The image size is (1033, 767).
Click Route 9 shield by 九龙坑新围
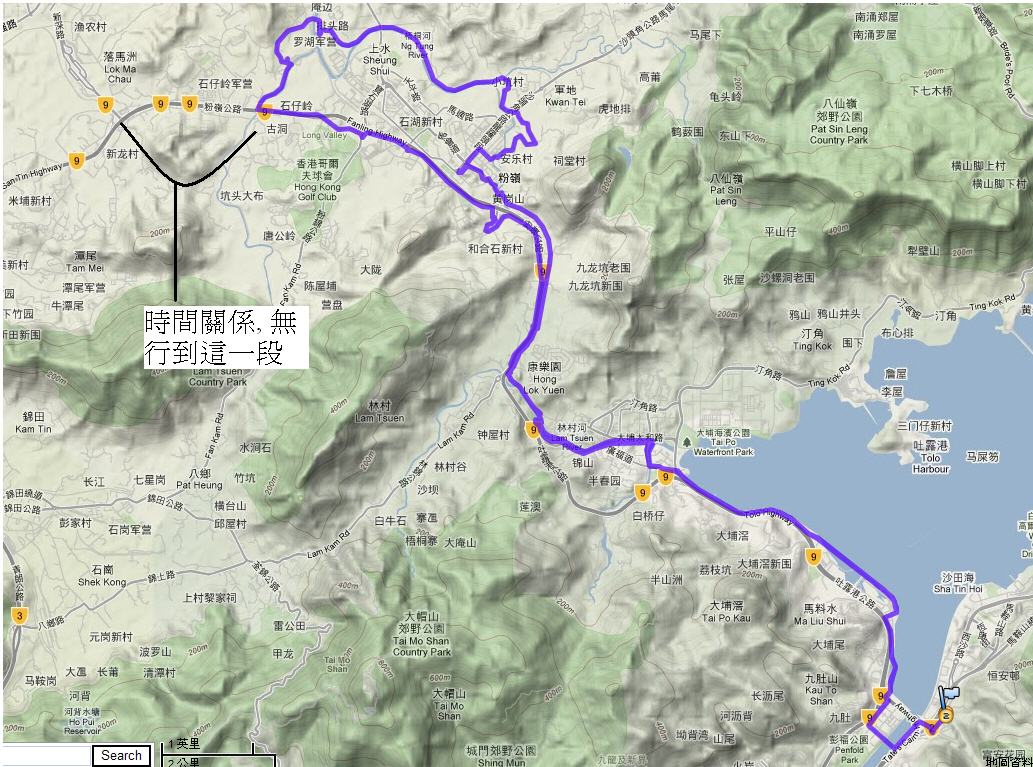coord(542,271)
